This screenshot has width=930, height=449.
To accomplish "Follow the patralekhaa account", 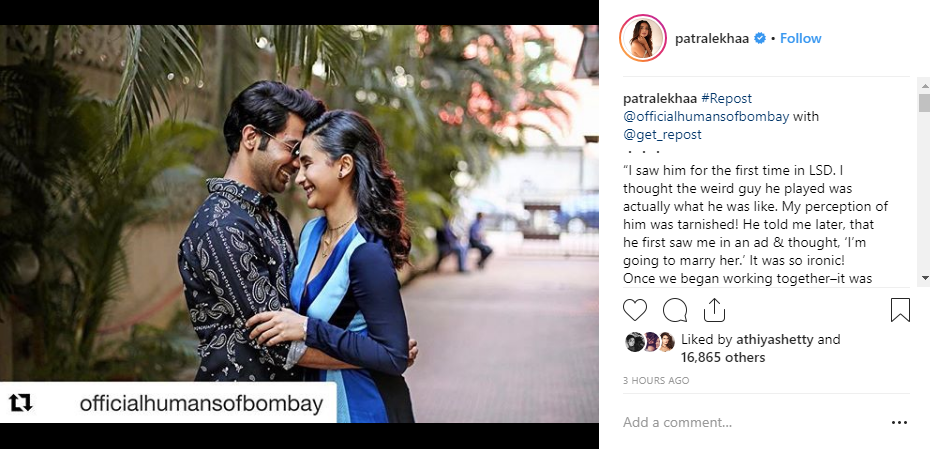I will [800, 38].
